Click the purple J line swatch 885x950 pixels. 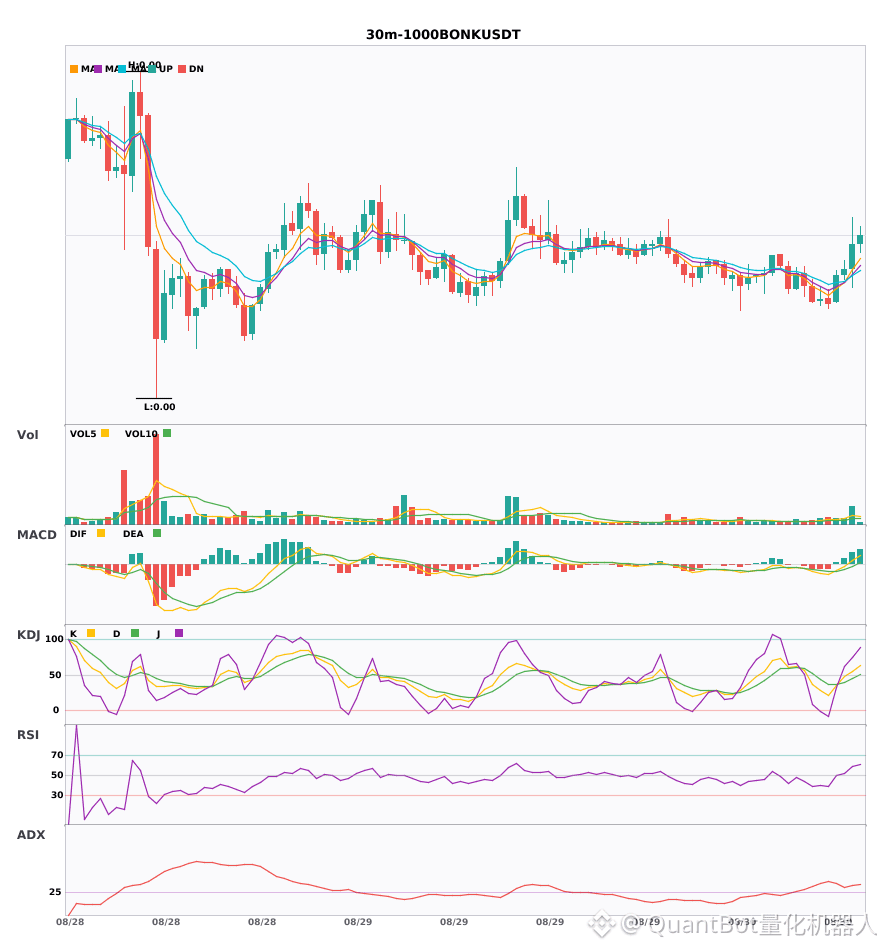179,633
